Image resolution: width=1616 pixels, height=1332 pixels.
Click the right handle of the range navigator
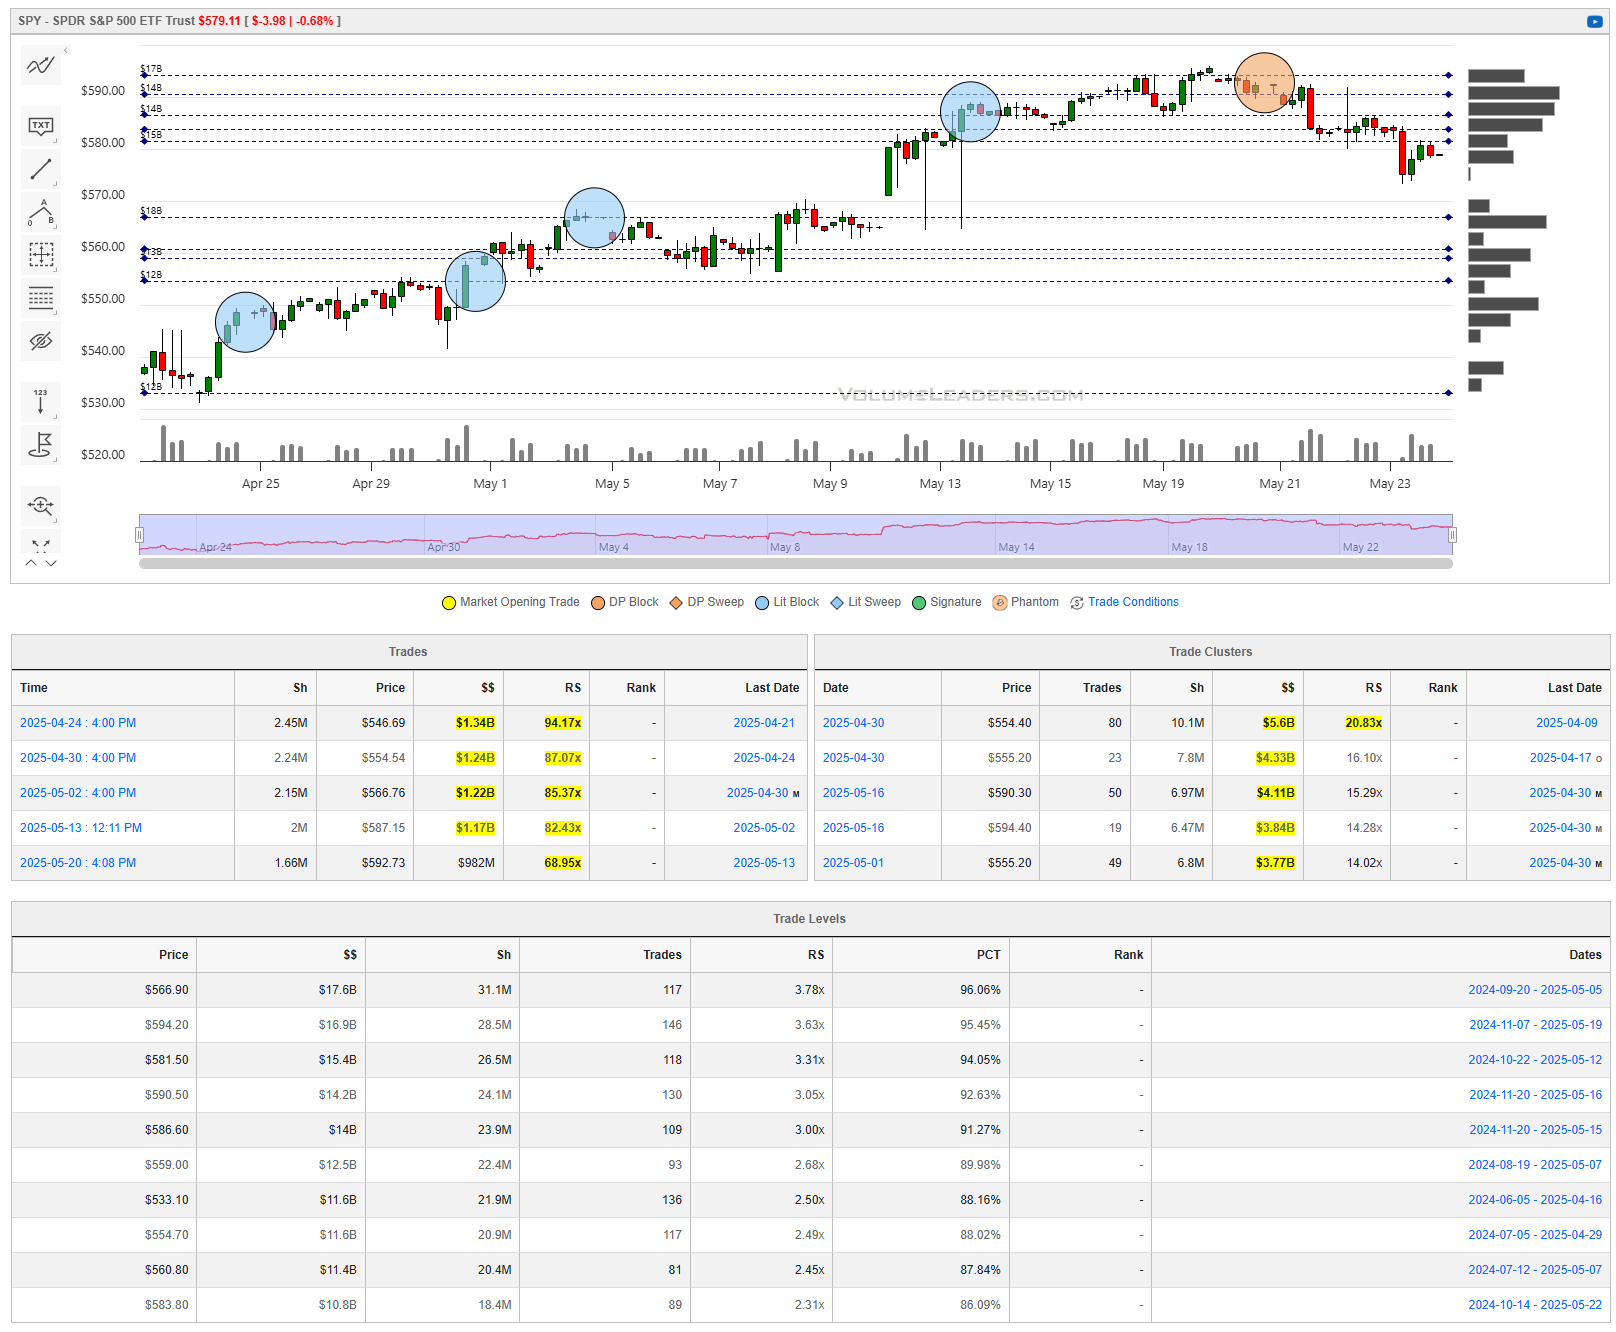pyautogui.click(x=1452, y=535)
